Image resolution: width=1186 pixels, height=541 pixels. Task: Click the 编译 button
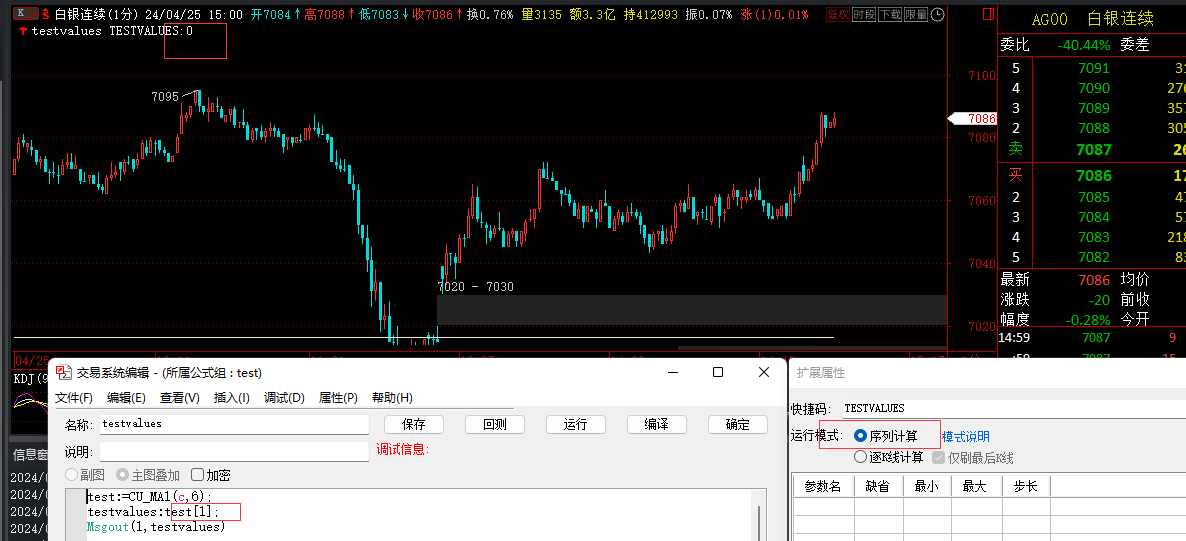657,424
